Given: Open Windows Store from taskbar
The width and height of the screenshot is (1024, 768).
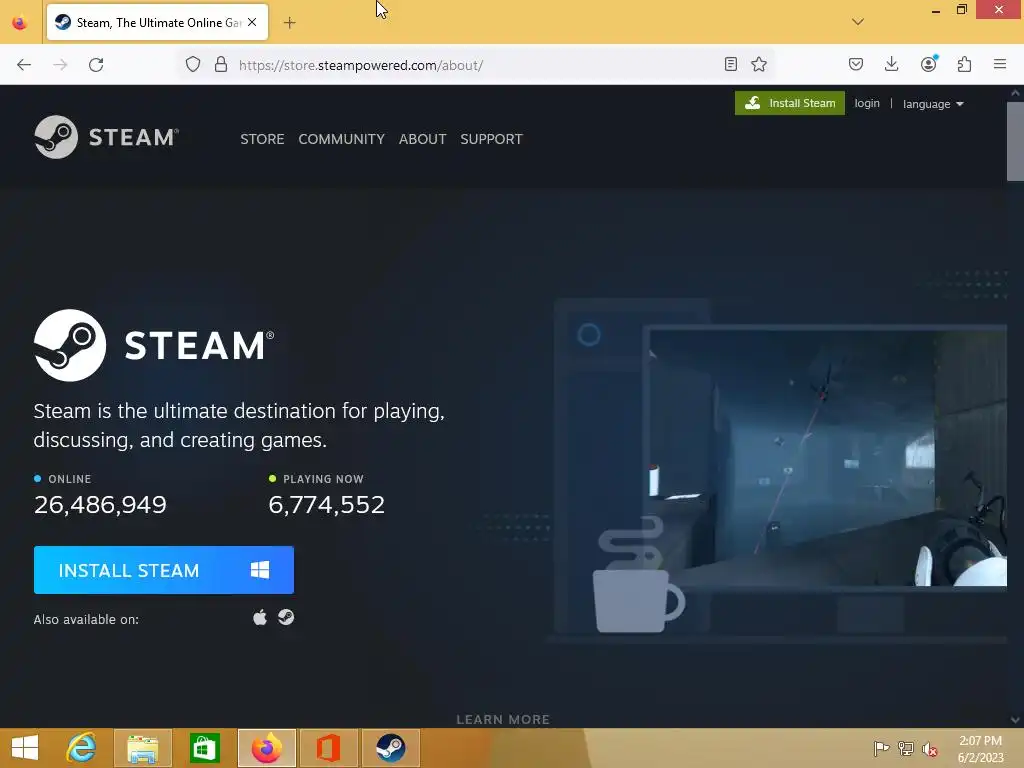Looking at the screenshot, I should [x=204, y=748].
